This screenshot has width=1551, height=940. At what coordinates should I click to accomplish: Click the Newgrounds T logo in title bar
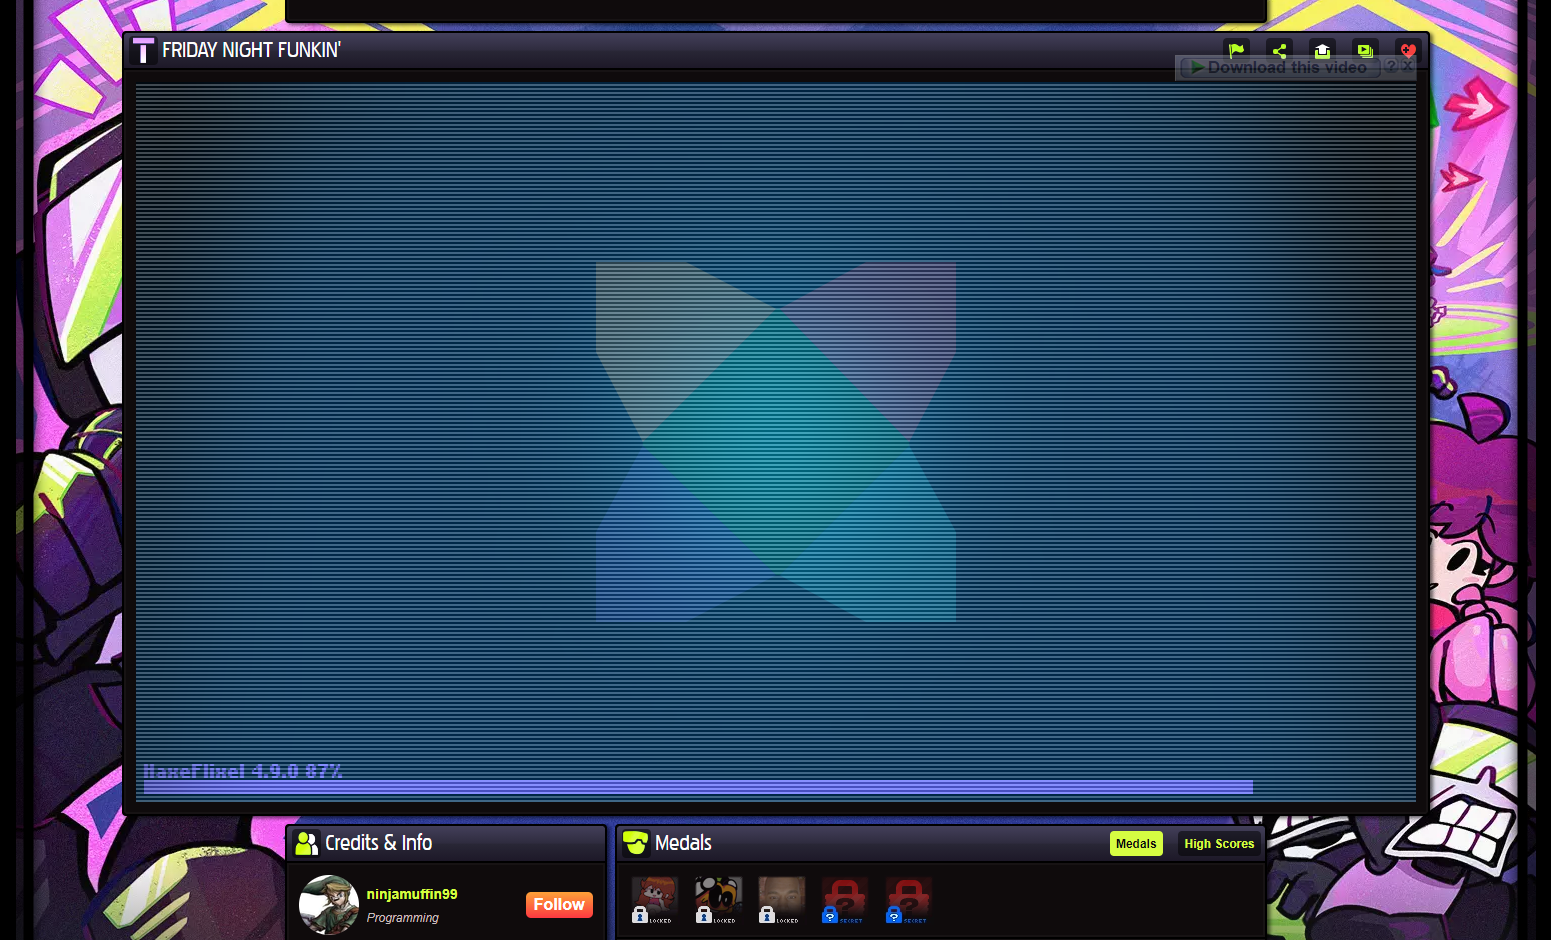pos(143,49)
